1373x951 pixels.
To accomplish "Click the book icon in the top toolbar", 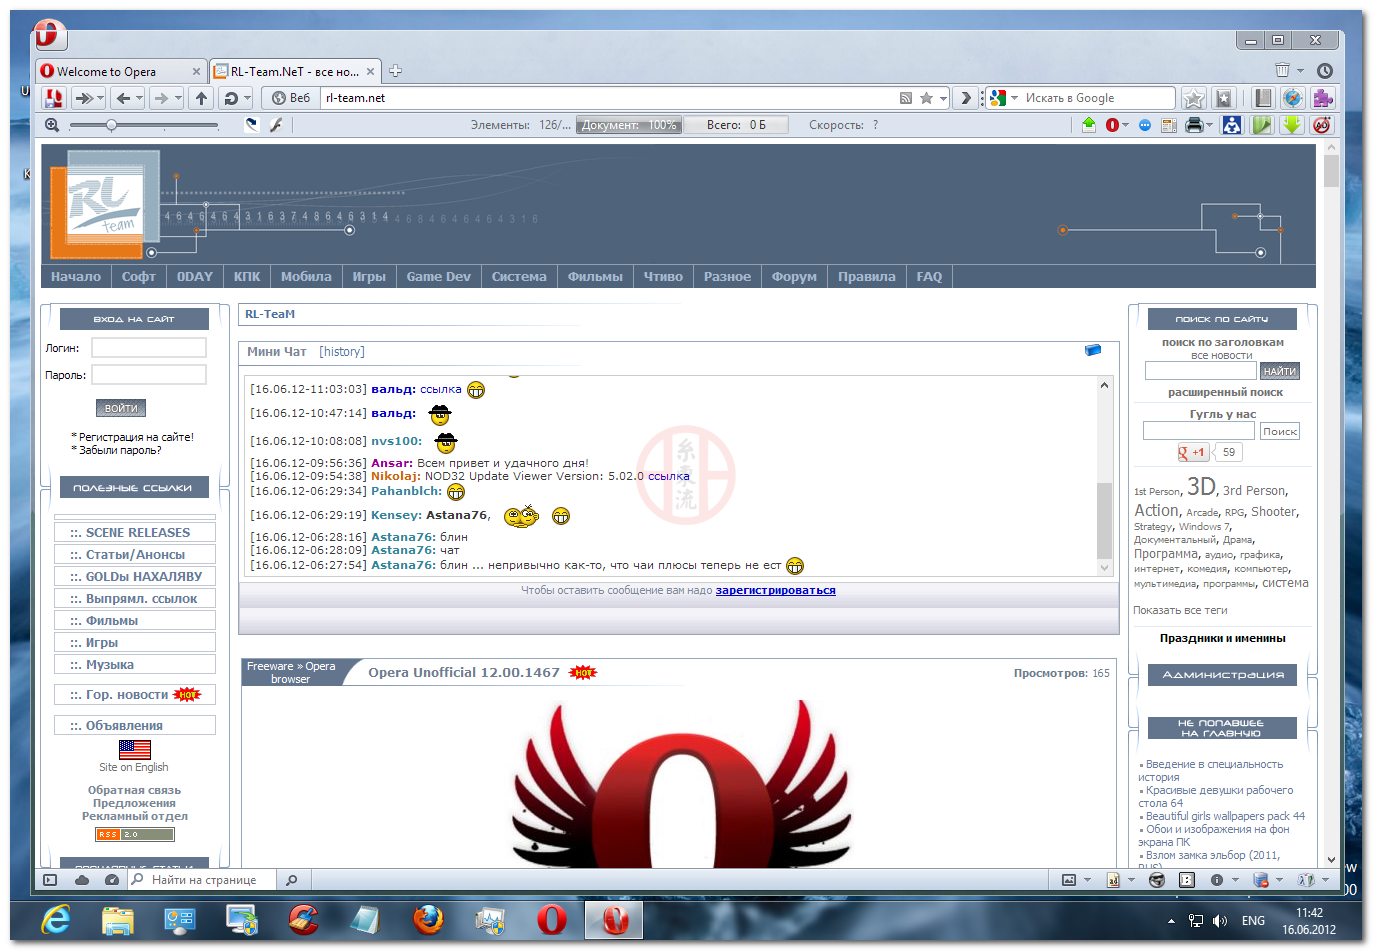I will pos(1263,98).
